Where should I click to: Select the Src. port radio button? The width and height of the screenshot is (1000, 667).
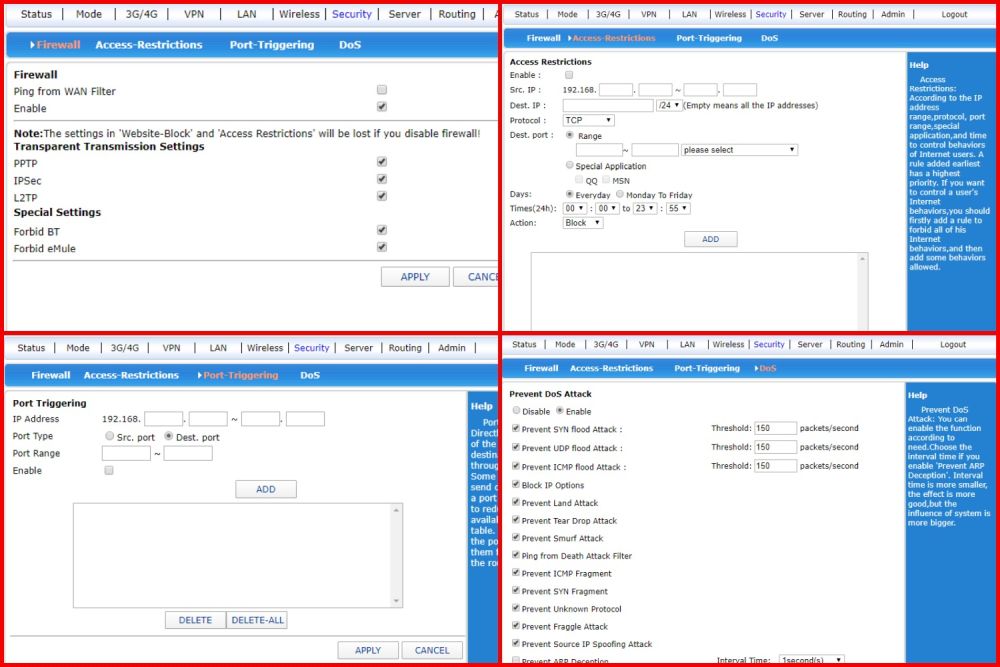109,436
